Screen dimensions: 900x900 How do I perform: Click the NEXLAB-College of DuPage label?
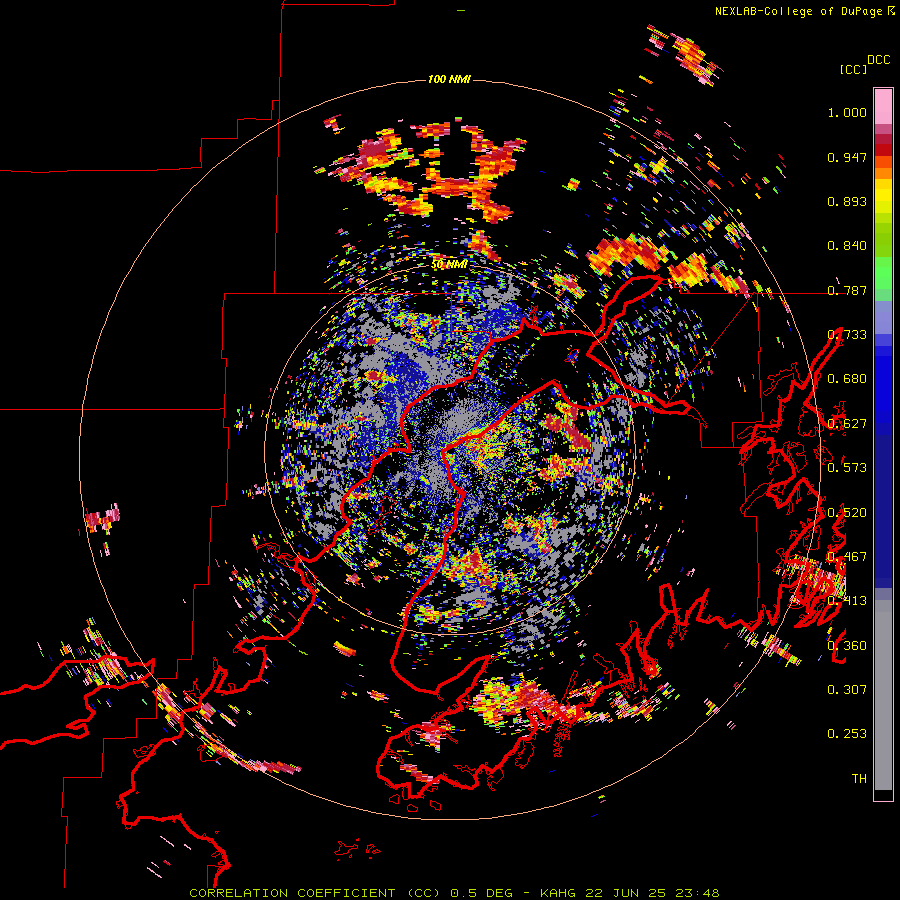pos(799,11)
